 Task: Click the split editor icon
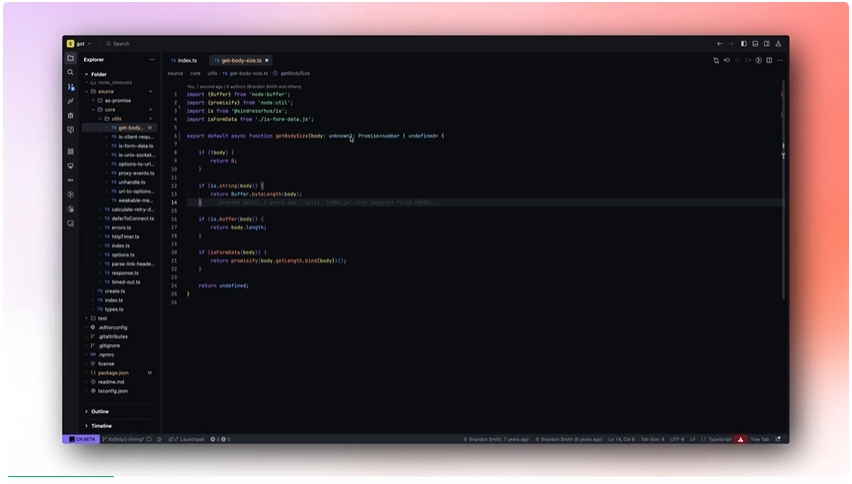[769, 60]
